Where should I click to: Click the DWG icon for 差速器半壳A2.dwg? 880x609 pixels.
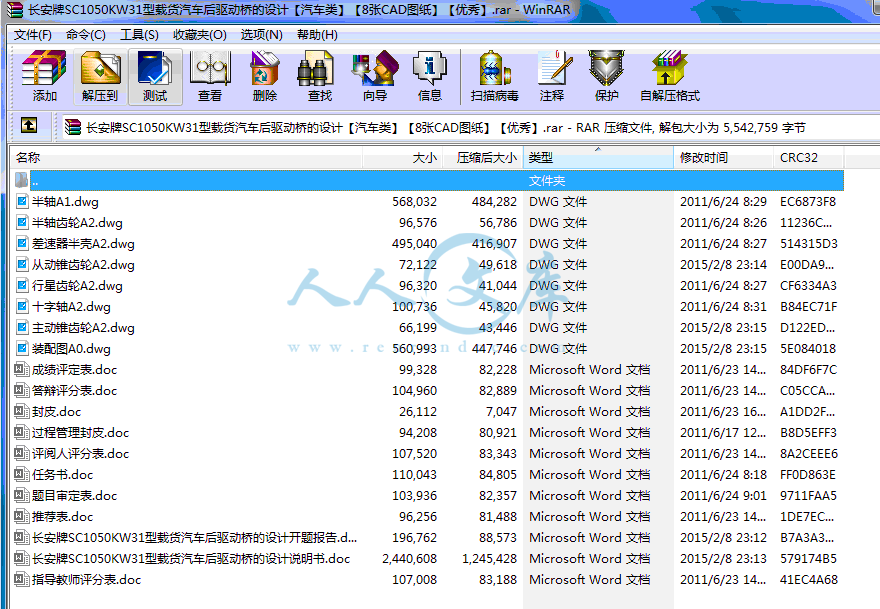pyautogui.click(x=22, y=244)
